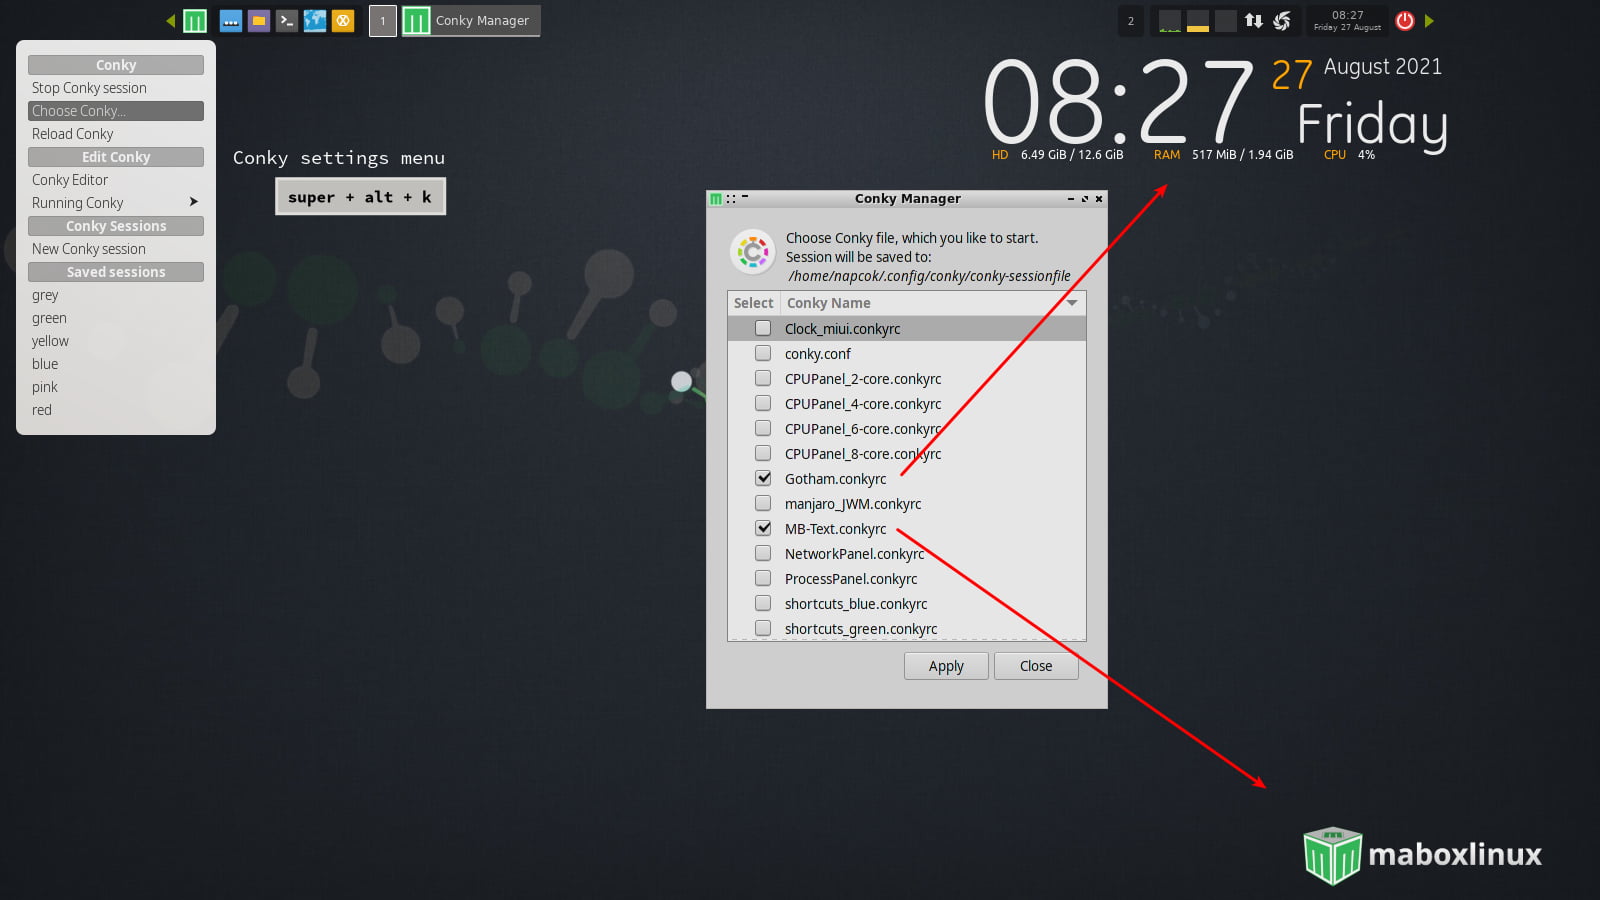Click the 'conky.conf' name in list
This screenshot has width=1600, height=900.
pyautogui.click(x=817, y=354)
